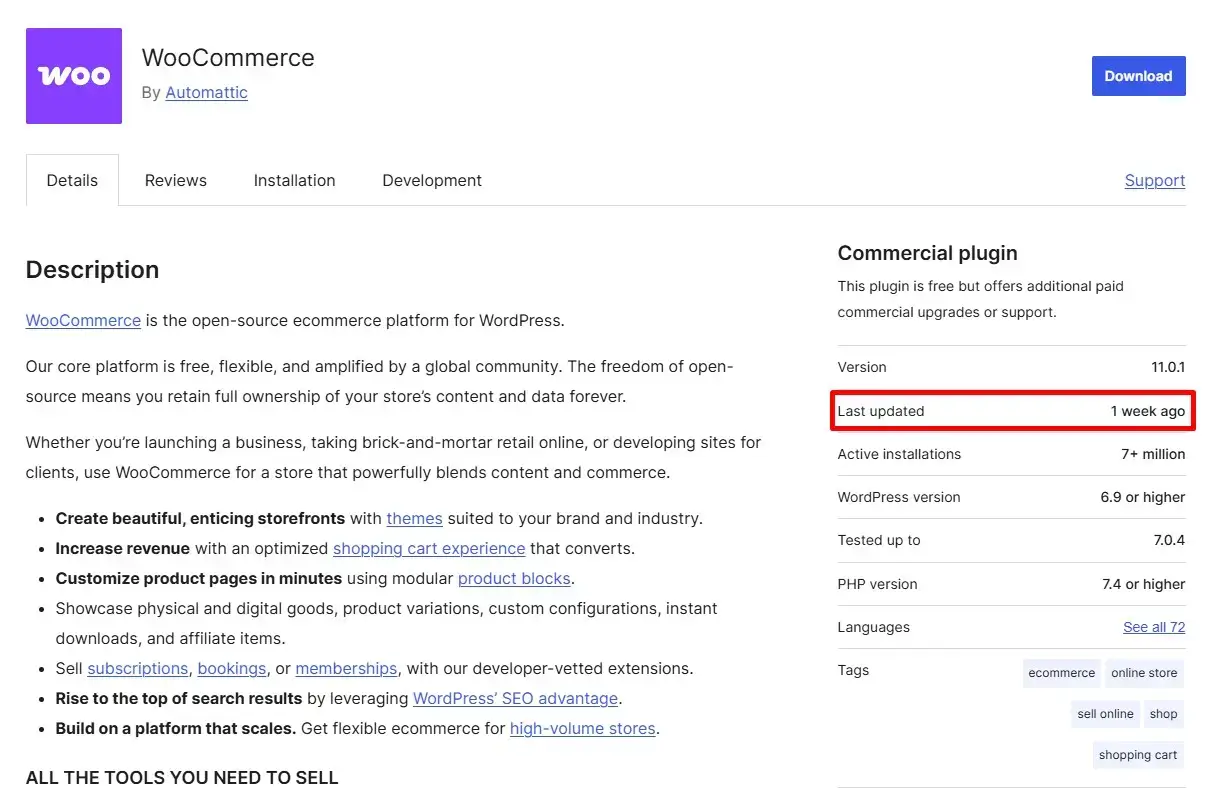Click the See all 72 languages link

pos(1154,627)
